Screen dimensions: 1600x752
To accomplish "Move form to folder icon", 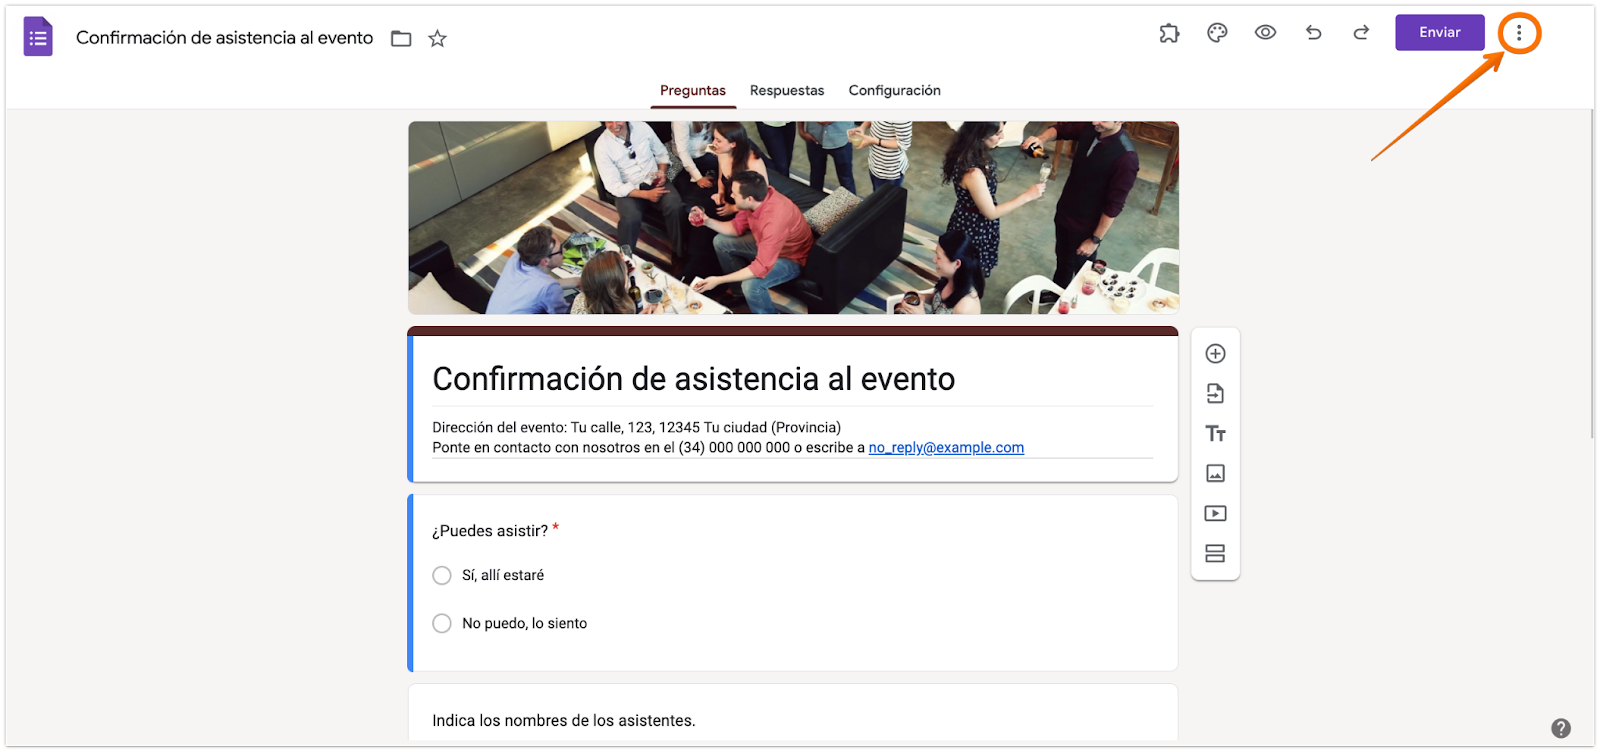I will coord(401,39).
